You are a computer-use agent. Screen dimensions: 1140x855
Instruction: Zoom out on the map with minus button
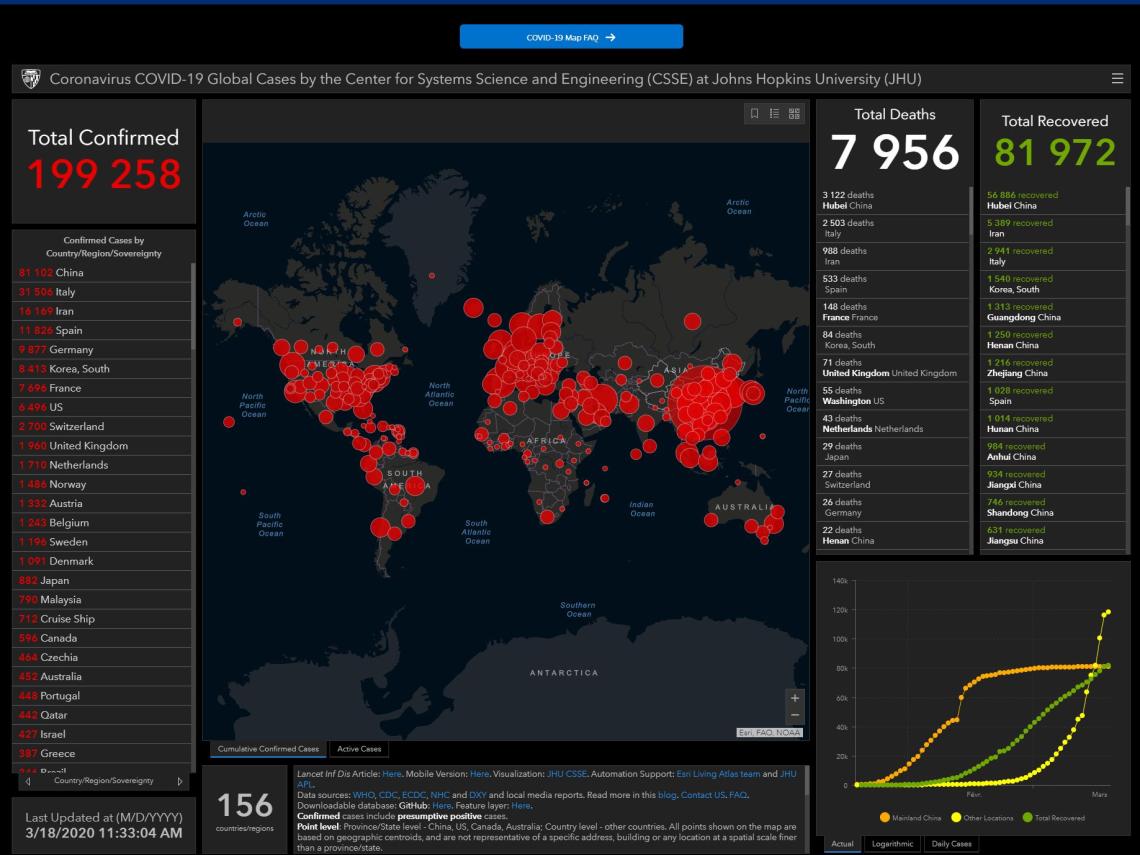tap(795, 715)
